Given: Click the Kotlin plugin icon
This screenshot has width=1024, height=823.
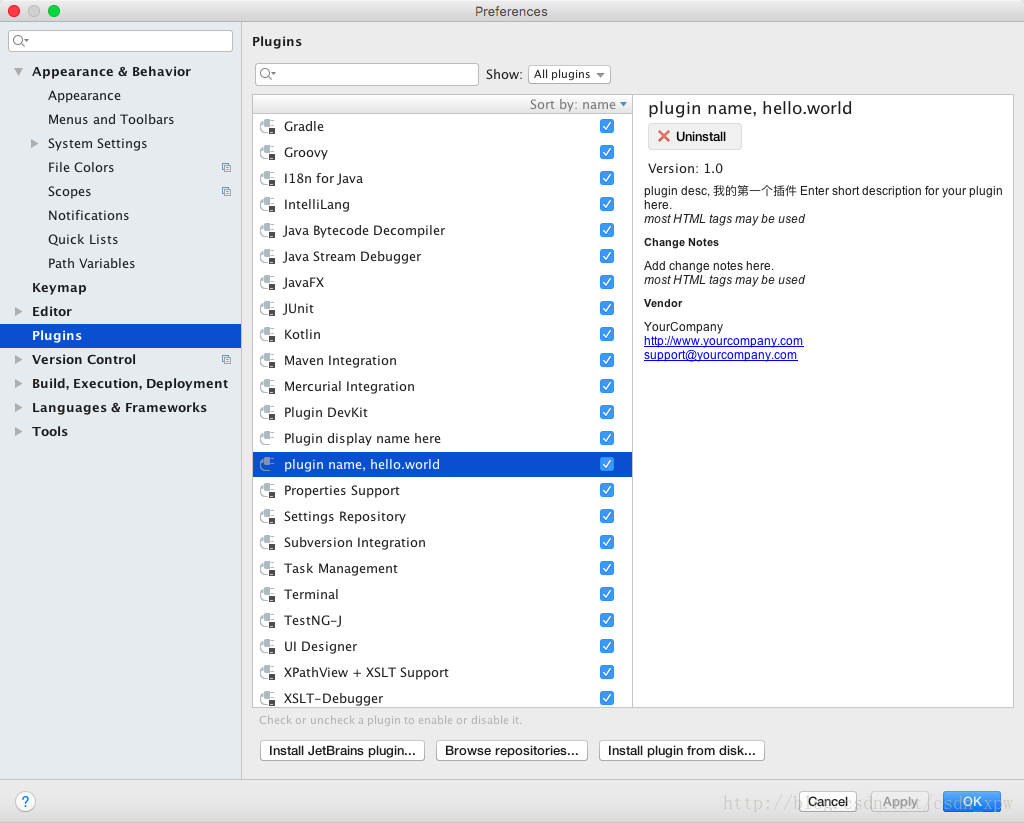Looking at the screenshot, I should [x=268, y=334].
